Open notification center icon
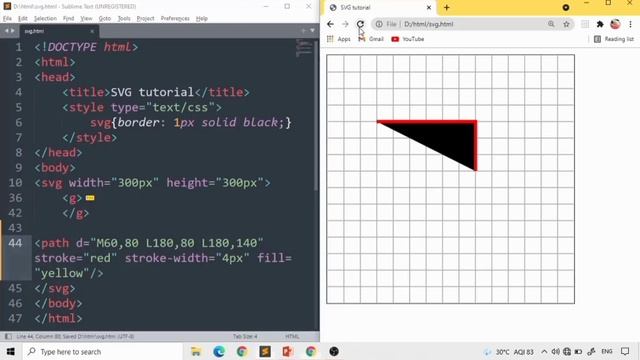The height and width of the screenshot is (360, 640). click(x=625, y=351)
